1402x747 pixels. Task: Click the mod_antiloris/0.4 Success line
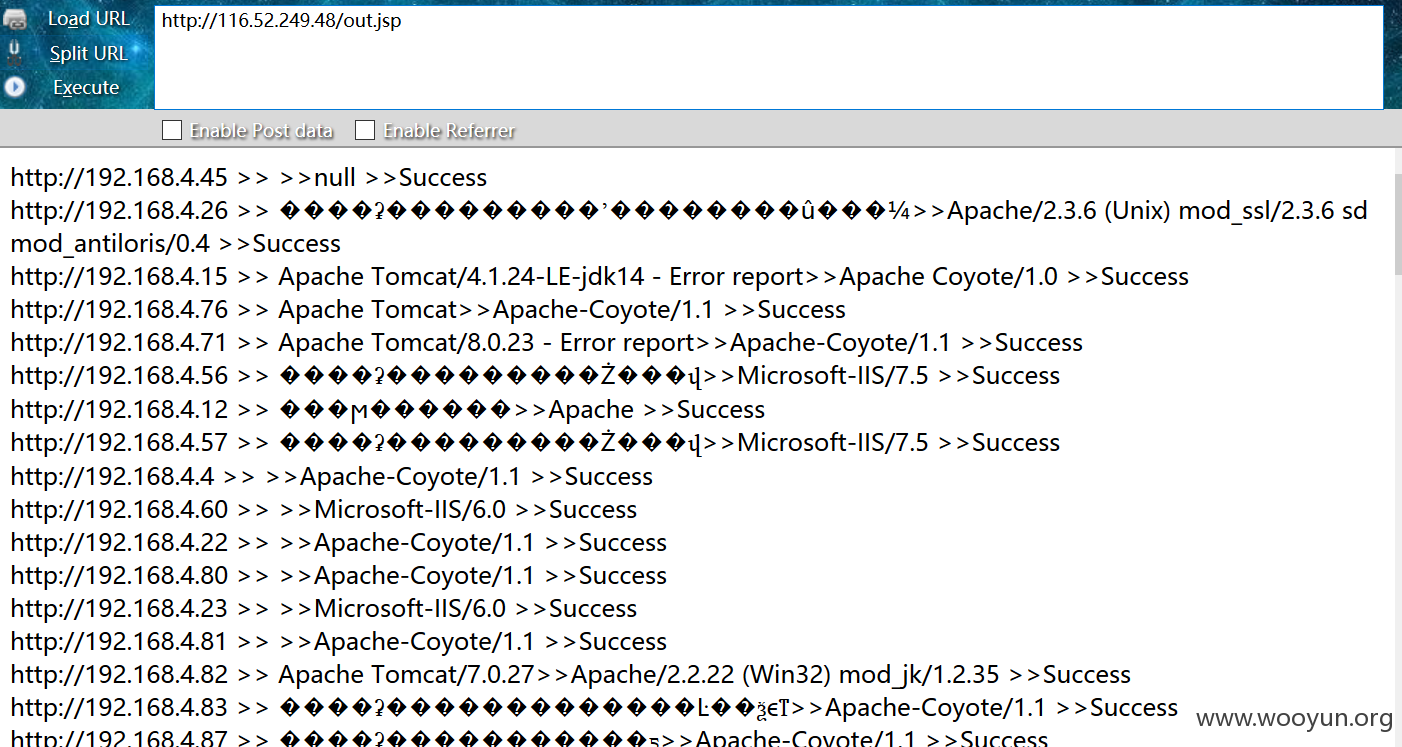(176, 244)
